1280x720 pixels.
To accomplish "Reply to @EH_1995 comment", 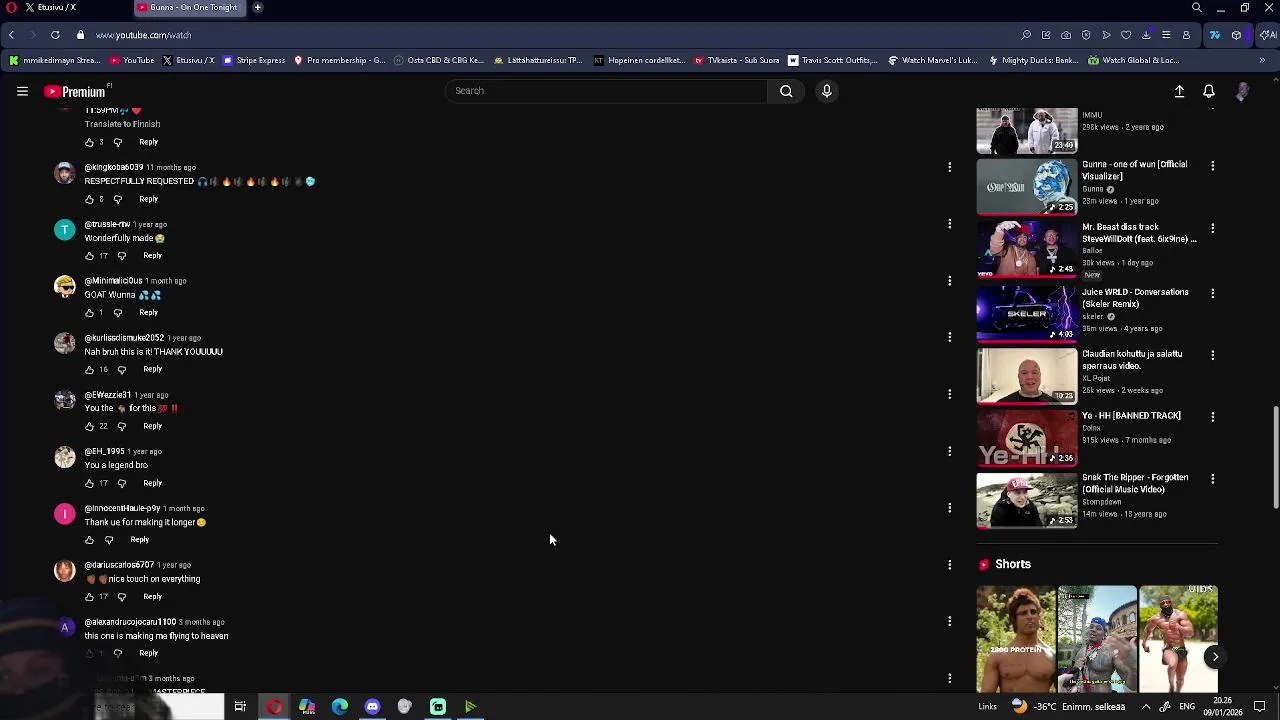I will tap(152, 483).
